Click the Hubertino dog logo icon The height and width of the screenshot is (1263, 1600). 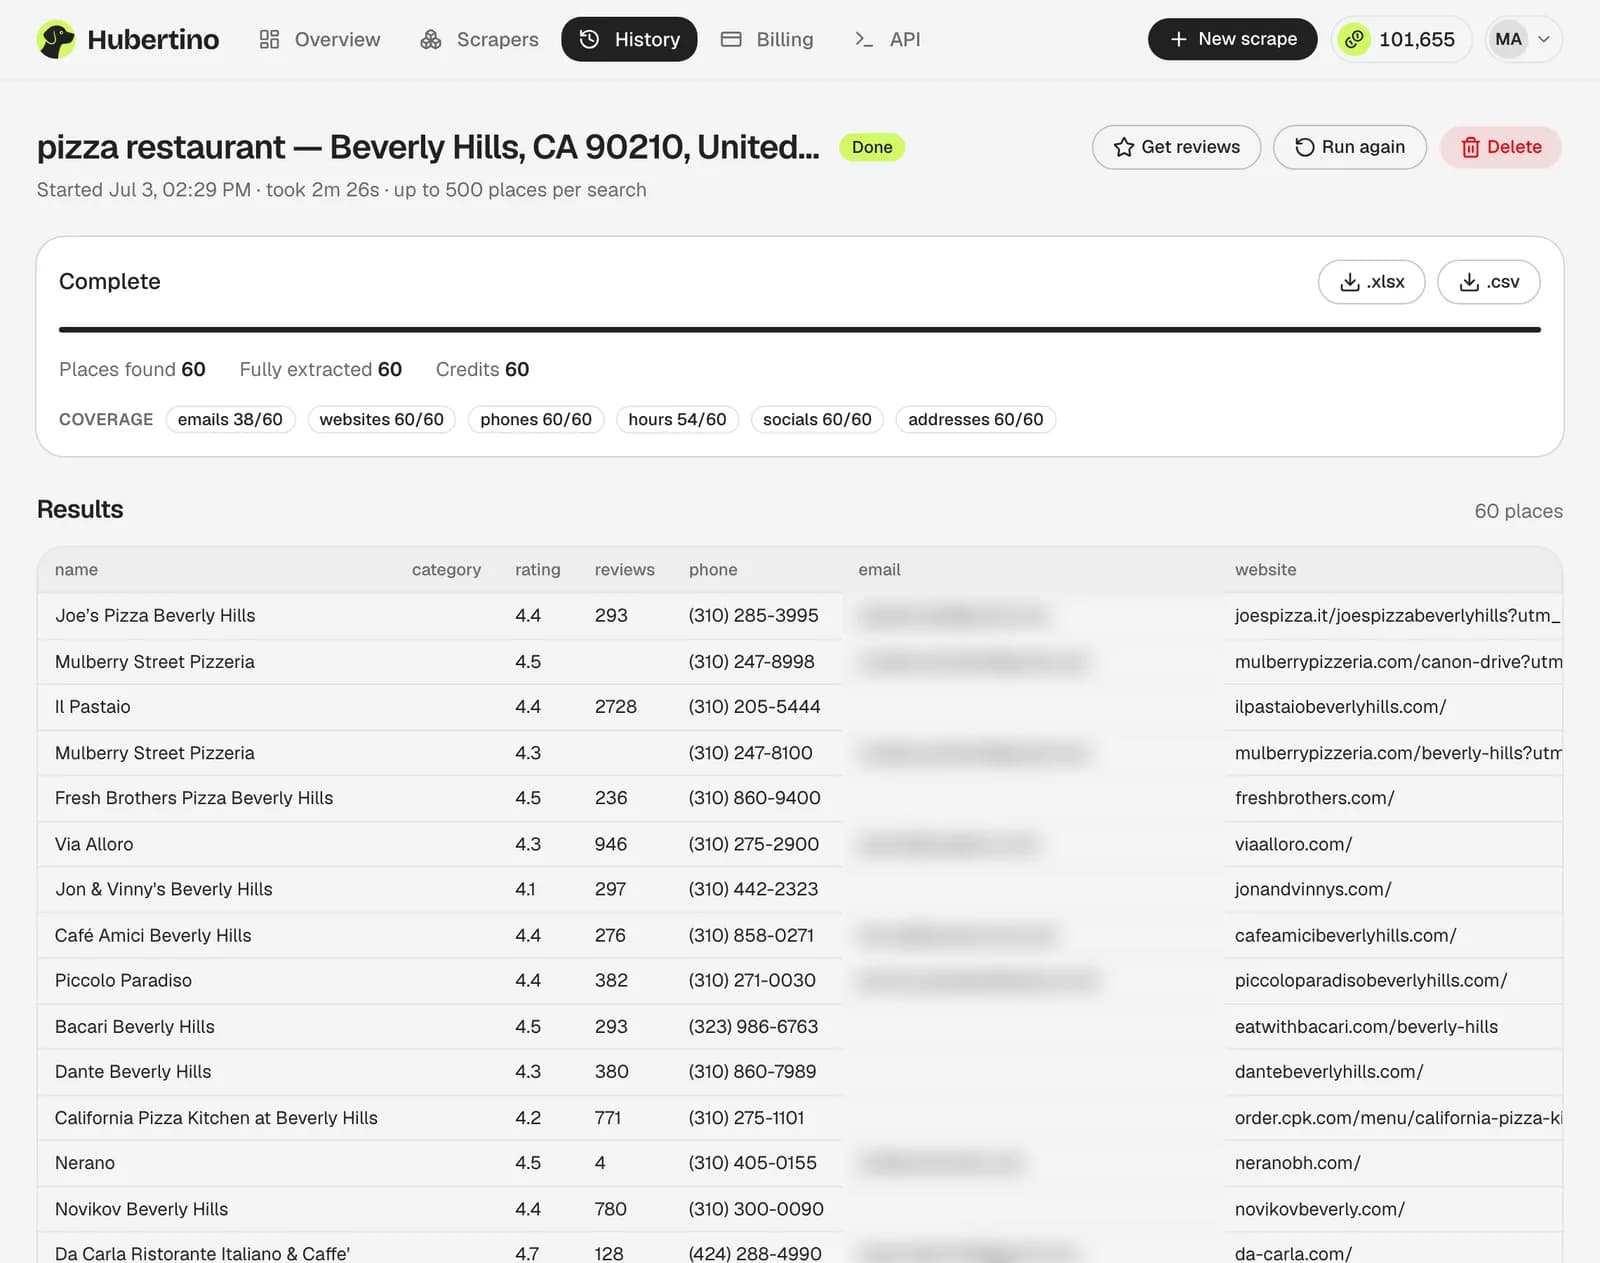click(x=56, y=39)
